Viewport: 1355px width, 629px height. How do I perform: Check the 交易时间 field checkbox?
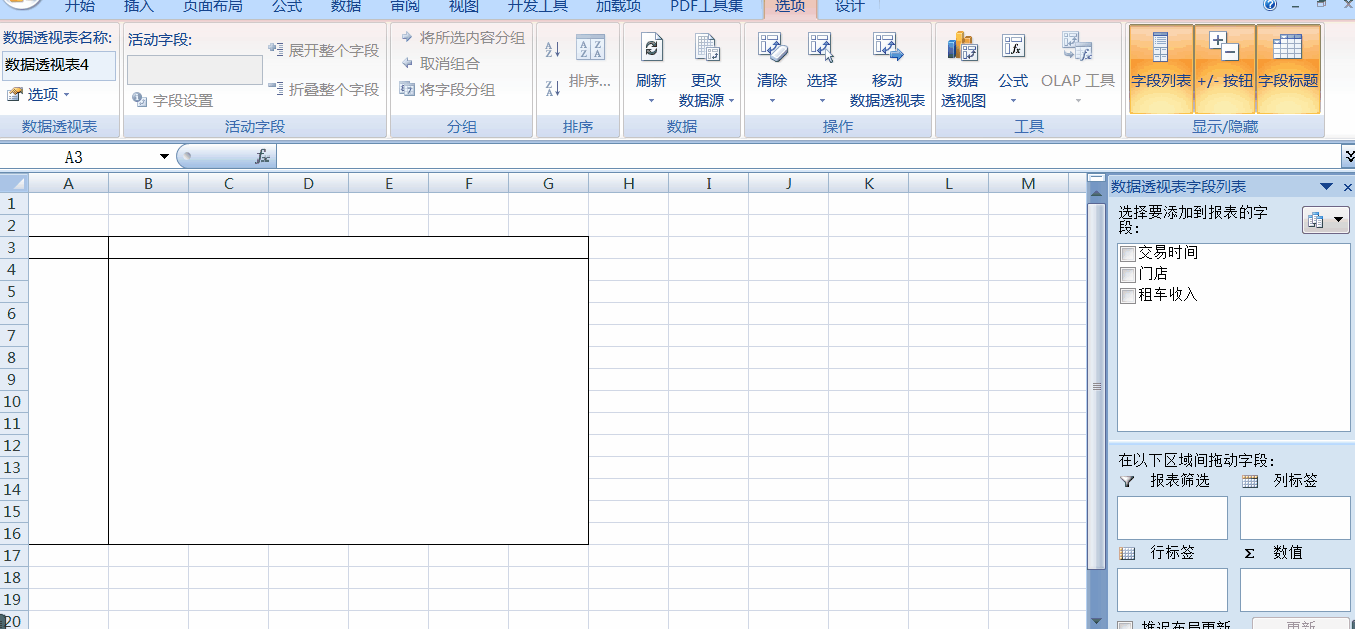pos(1127,253)
